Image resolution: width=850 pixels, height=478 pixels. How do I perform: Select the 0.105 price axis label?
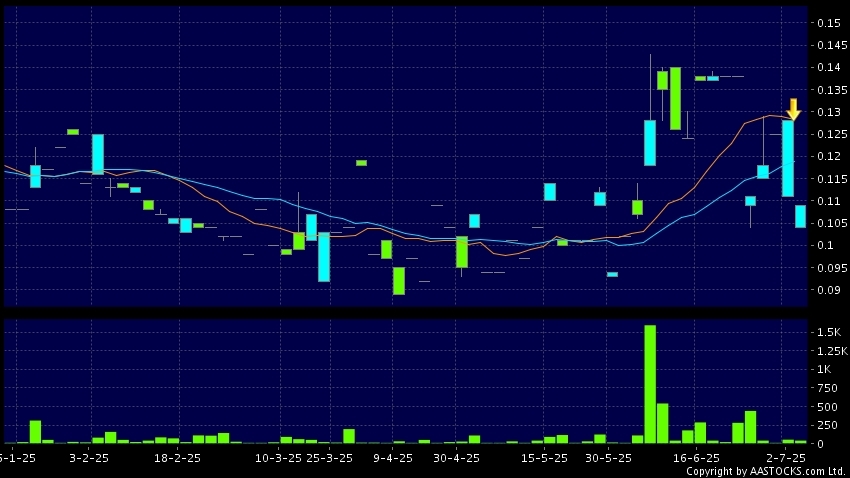click(832, 223)
